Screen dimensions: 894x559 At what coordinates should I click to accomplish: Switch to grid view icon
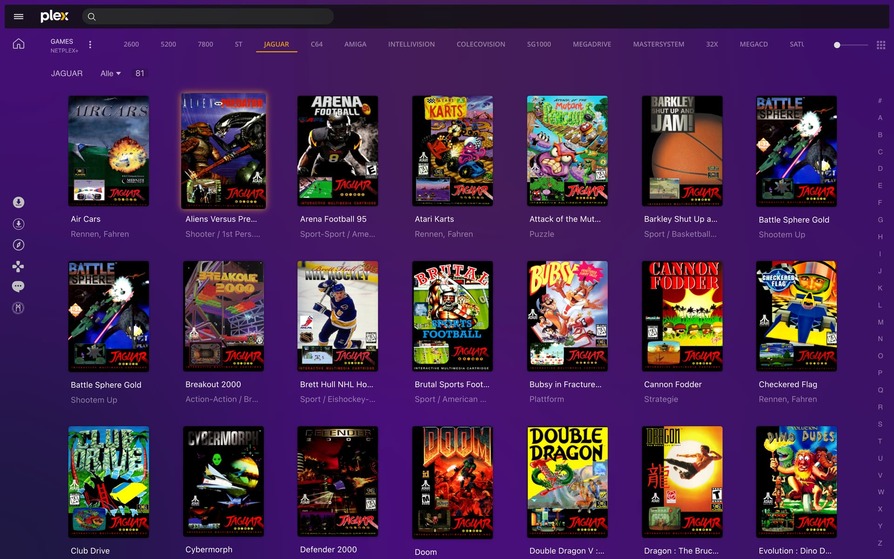[881, 45]
